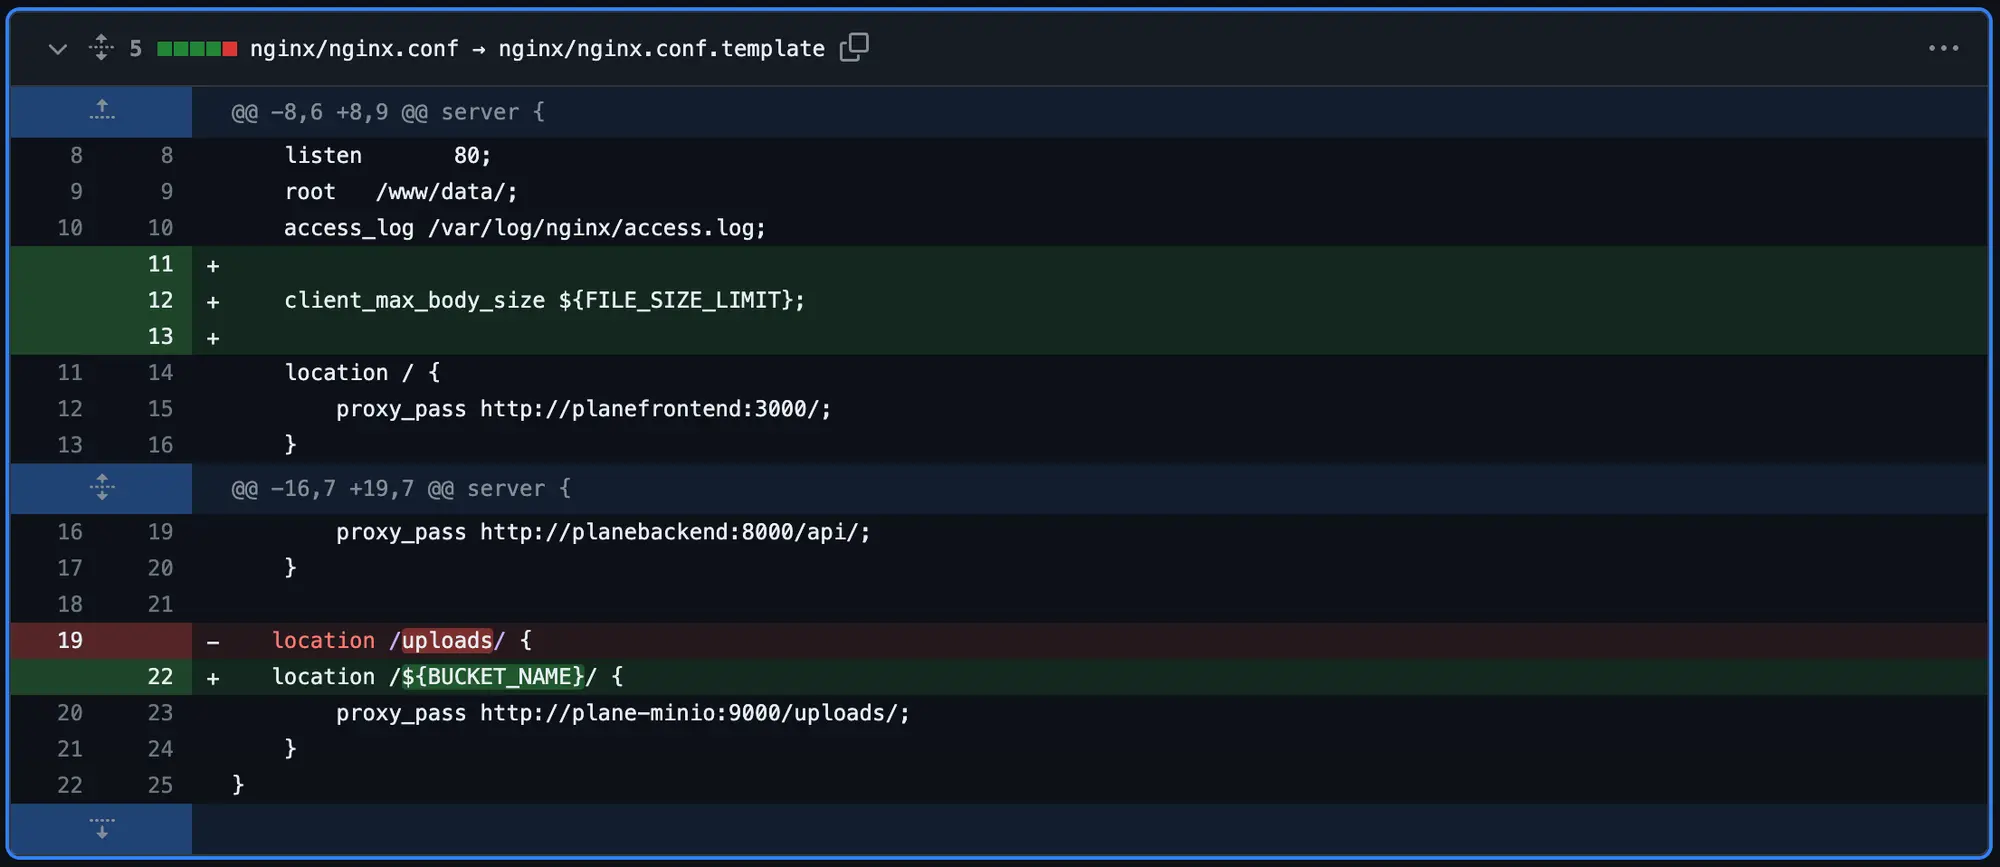The image size is (2000, 867).
Task: Expand hidden lines below line 25
Action: (x=101, y=828)
